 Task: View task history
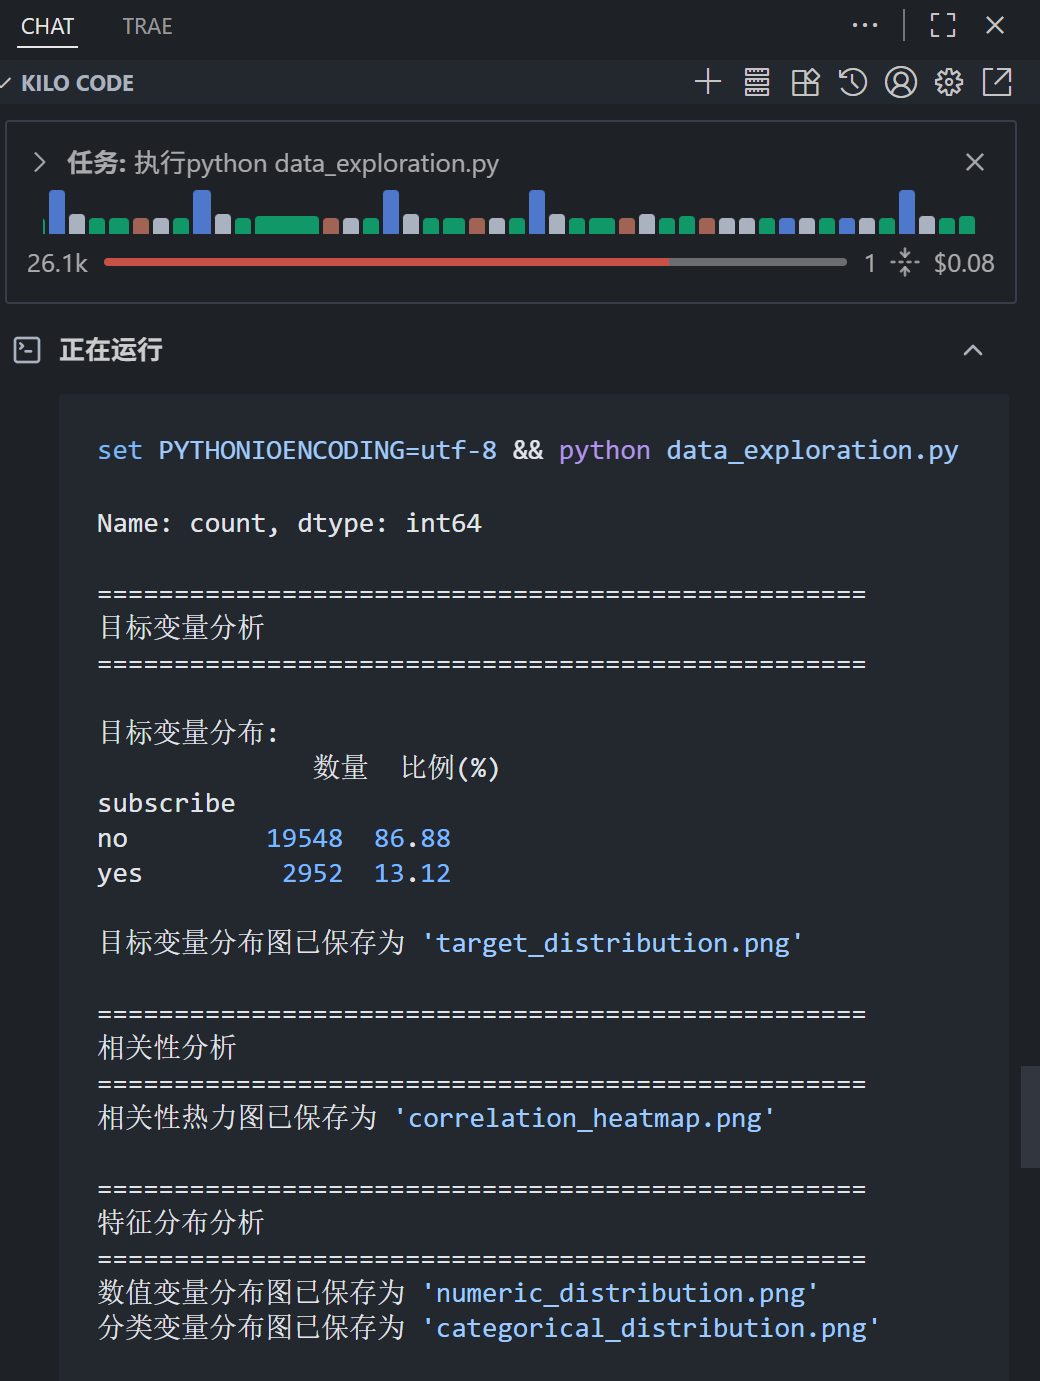click(852, 82)
